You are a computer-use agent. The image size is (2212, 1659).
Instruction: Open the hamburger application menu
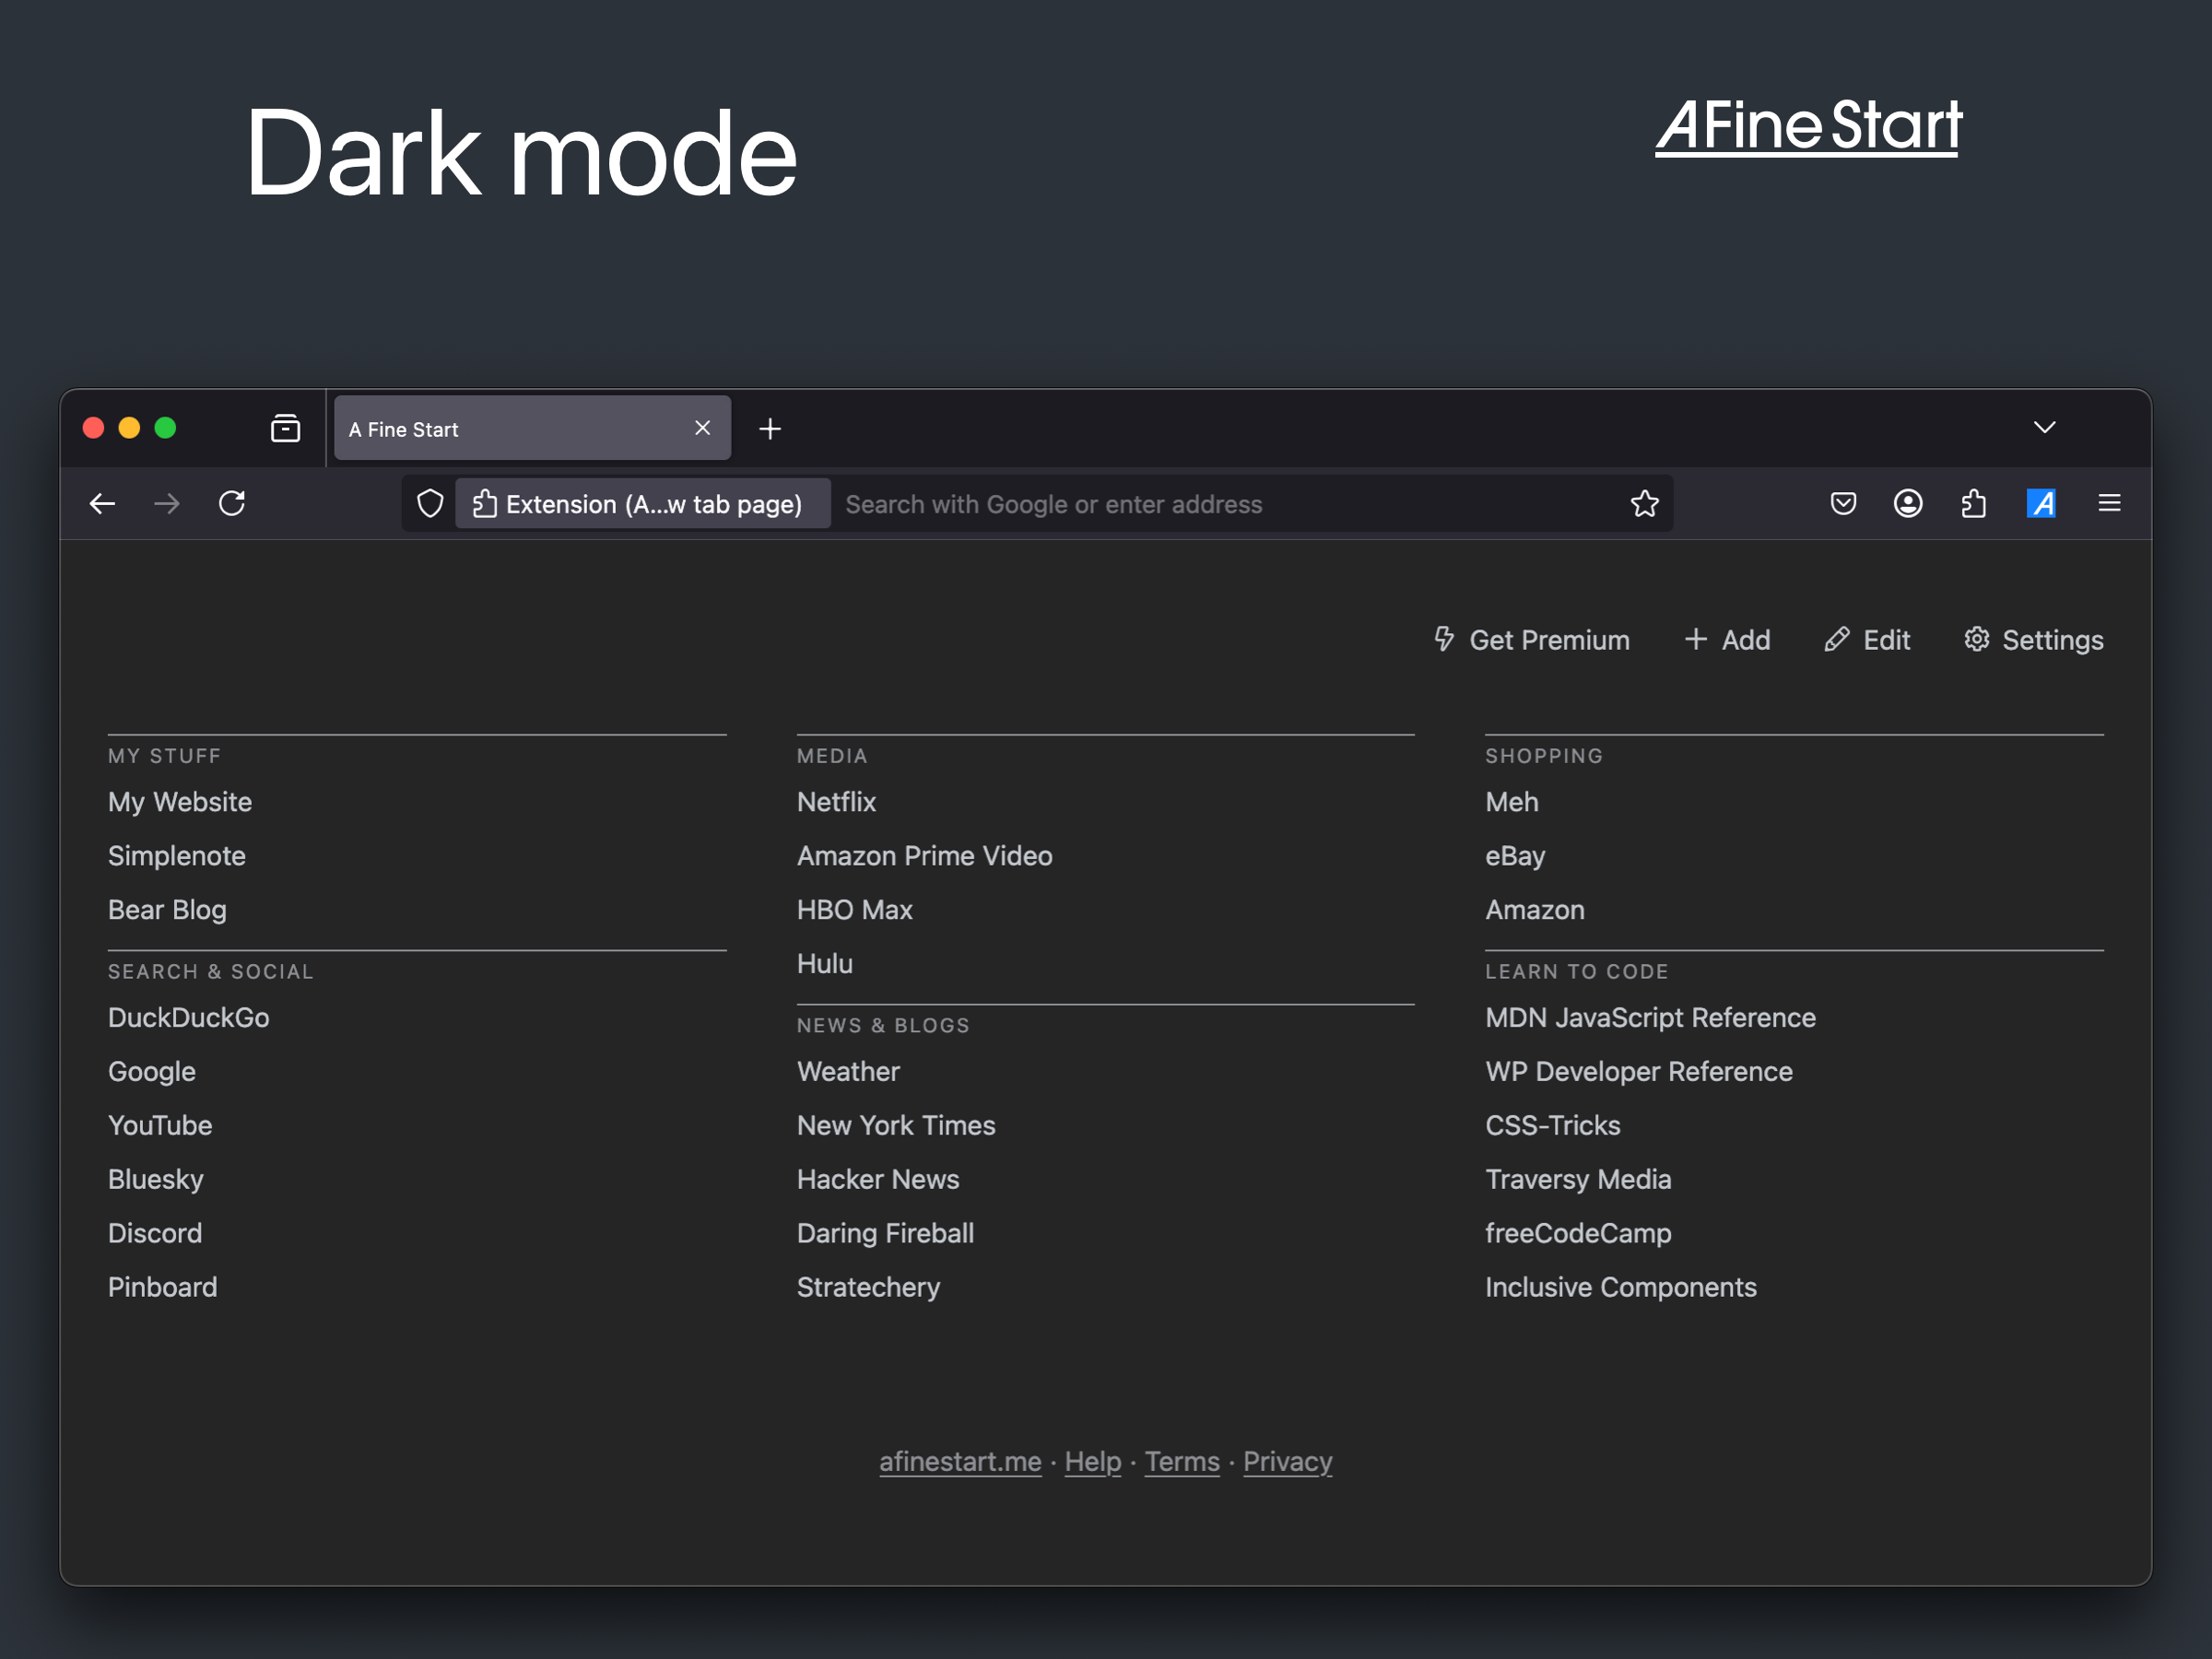tap(2109, 504)
